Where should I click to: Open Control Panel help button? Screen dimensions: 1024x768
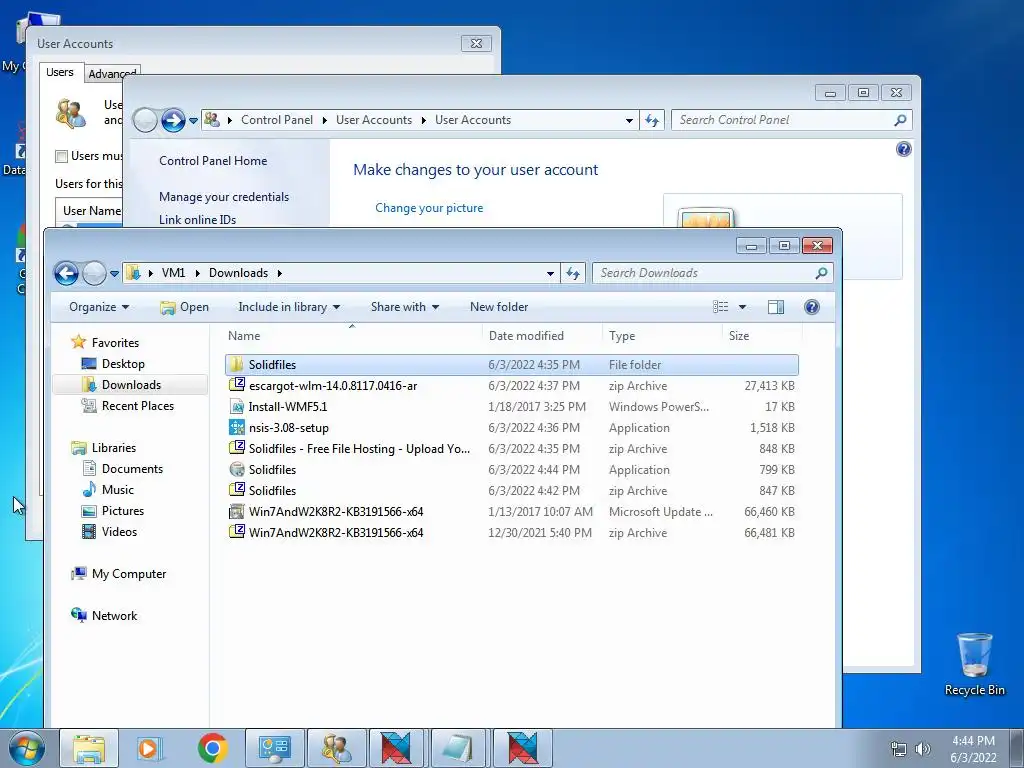pyautogui.click(x=903, y=149)
